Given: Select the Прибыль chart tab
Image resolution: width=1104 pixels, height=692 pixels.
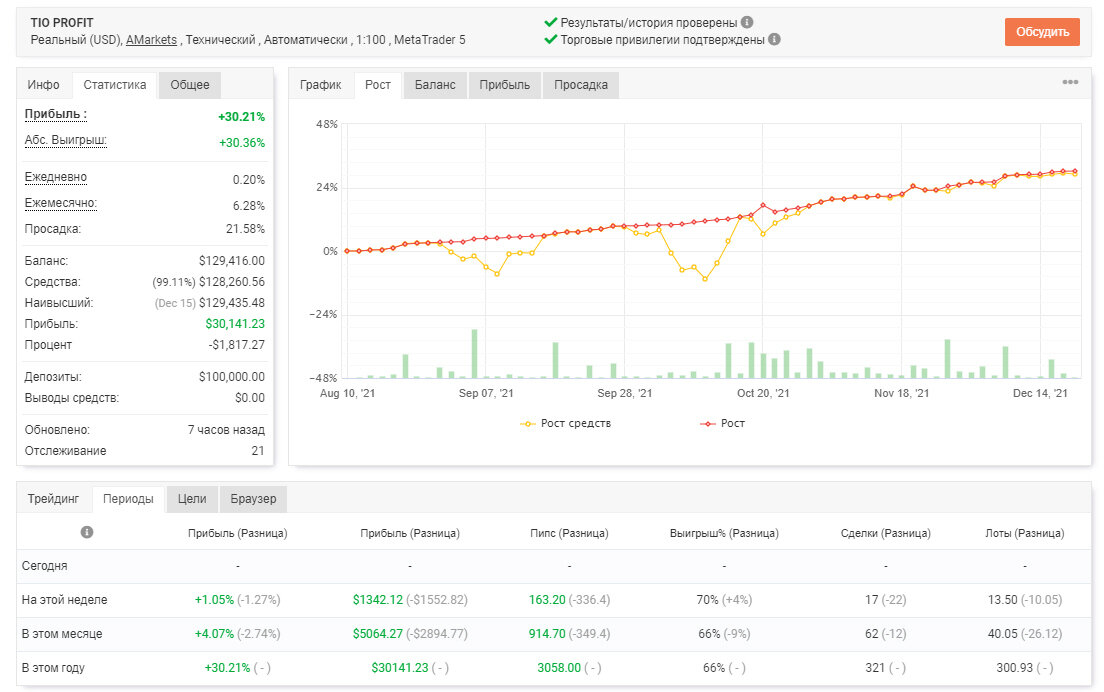Looking at the screenshot, I should click(x=505, y=84).
